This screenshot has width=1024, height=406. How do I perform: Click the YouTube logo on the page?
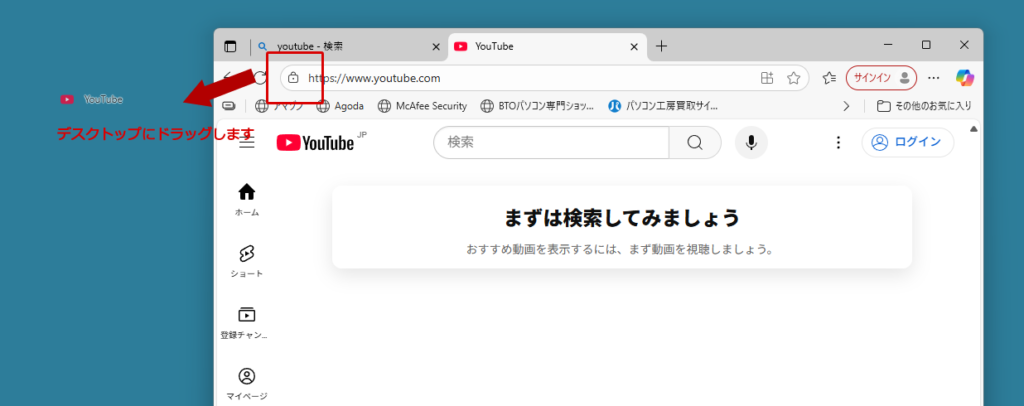(x=315, y=142)
